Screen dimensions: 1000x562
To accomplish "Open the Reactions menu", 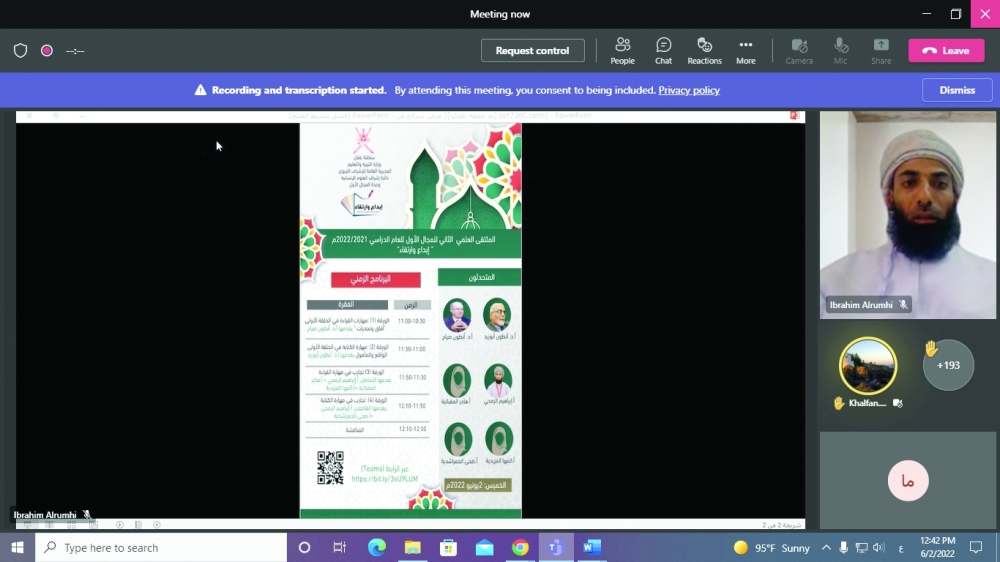I will (x=704, y=50).
